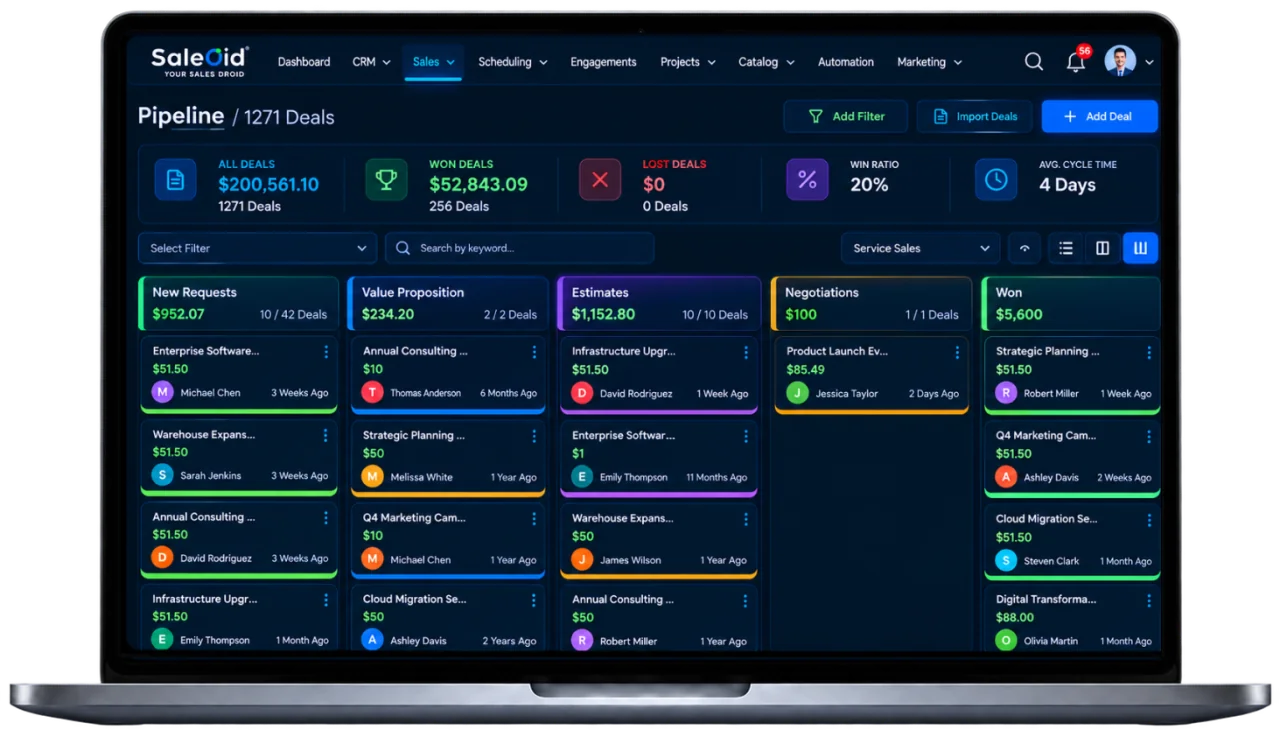Expand the Scheduling navigation dropdown
This screenshot has width=1280, height=730.
[513, 62]
